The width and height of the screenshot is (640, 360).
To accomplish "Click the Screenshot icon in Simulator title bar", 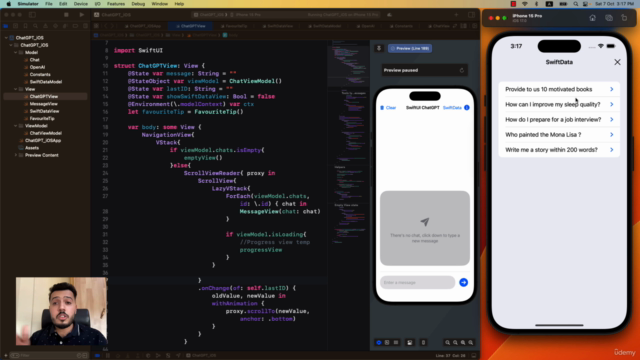I will coord(609,18).
